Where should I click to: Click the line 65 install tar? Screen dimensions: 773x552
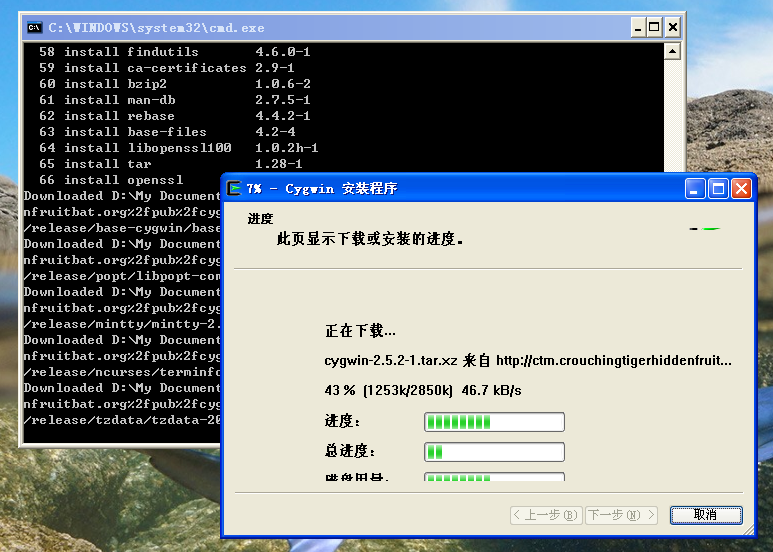tap(171, 164)
